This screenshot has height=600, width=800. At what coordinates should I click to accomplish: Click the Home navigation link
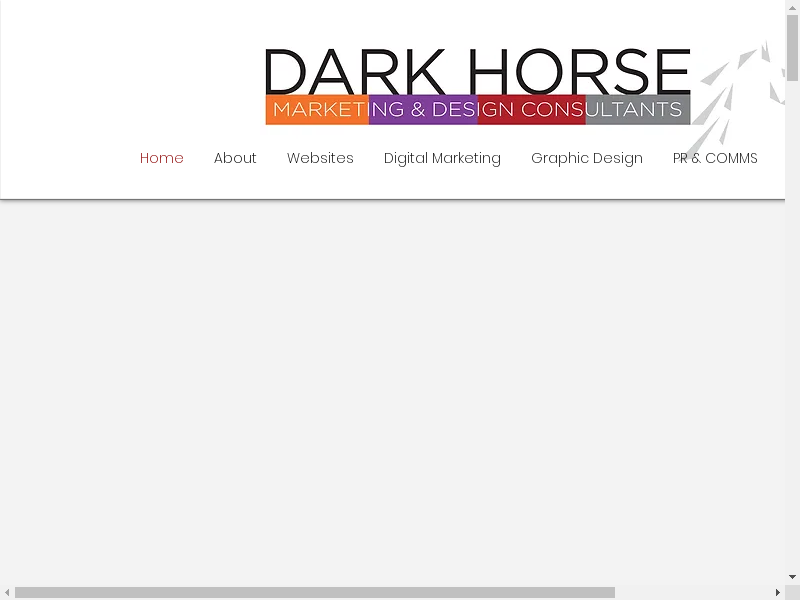[x=162, y=158]
